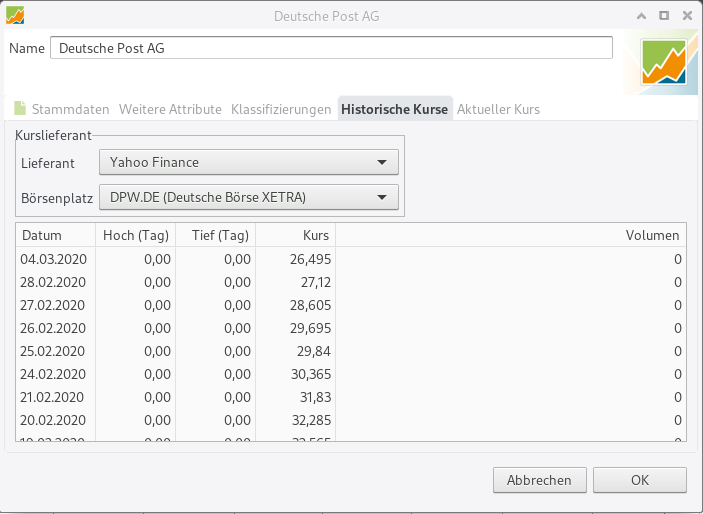Select the row dated 21.02.2020
Image resolution: width=703 pixels, height=514 pixels.
(351, 397)
